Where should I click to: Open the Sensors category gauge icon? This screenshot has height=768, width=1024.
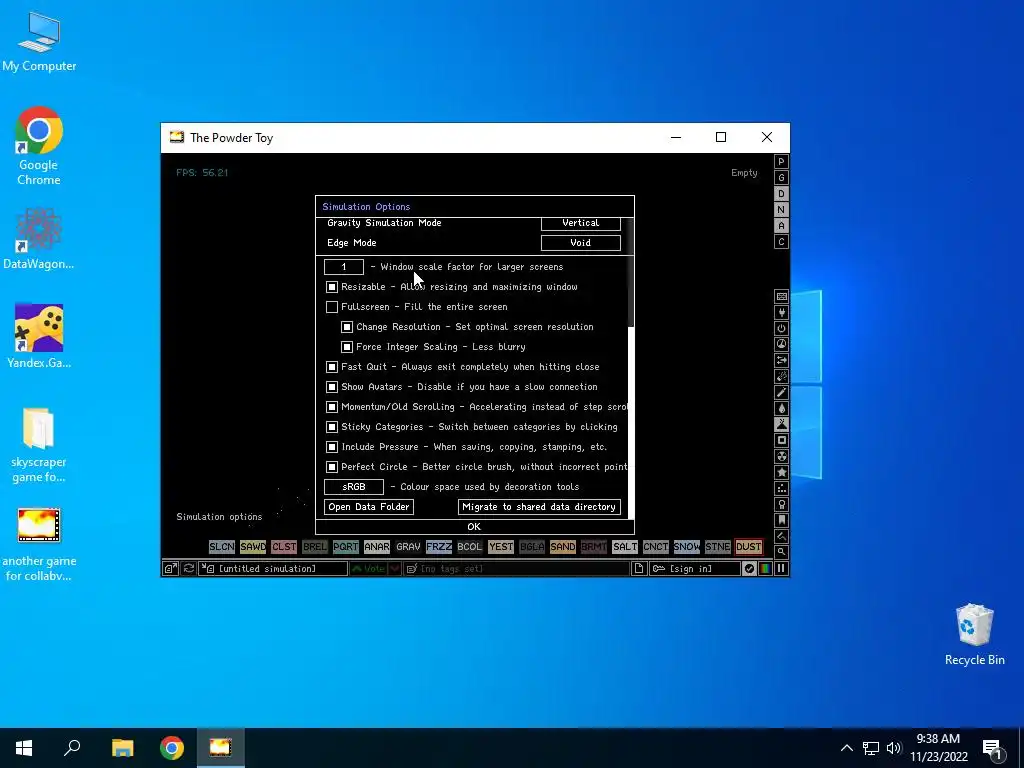[x=781, y=344]
